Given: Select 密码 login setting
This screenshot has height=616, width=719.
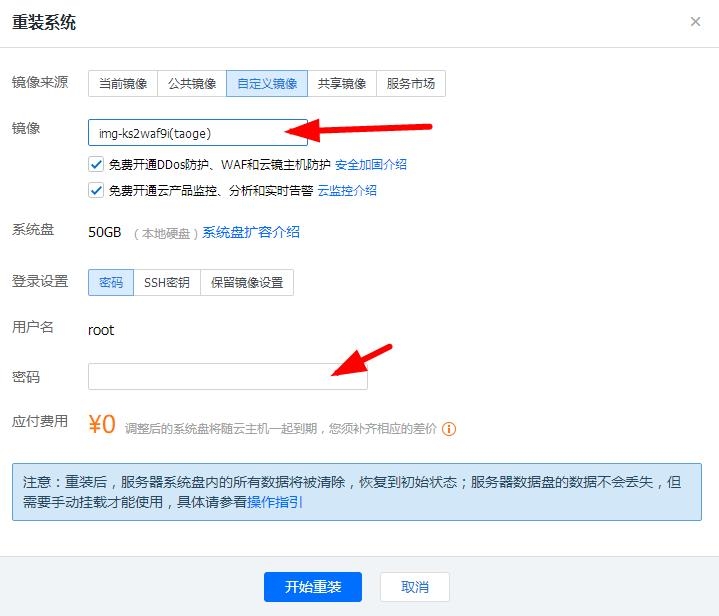Looking at the screenshot, I should (x=111, y=283).
